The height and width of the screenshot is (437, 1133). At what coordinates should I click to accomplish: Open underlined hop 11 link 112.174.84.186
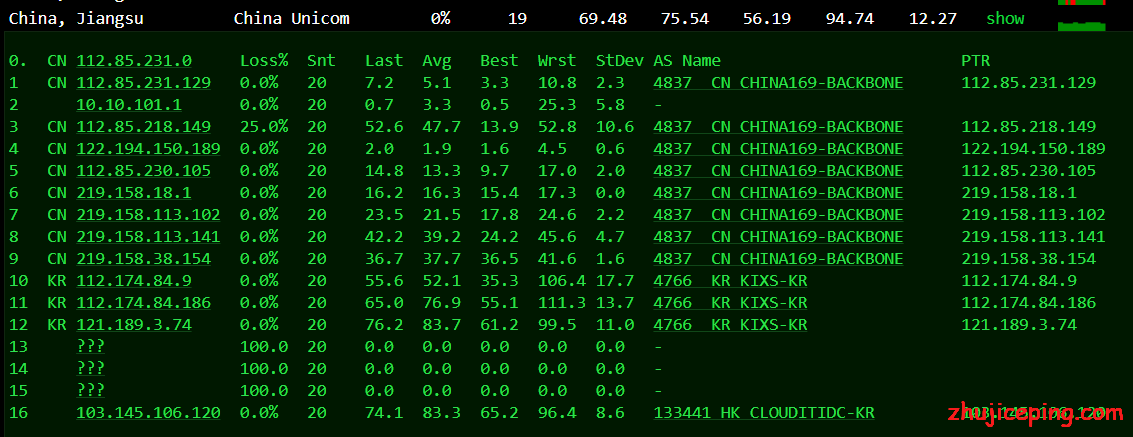point(144,303)
